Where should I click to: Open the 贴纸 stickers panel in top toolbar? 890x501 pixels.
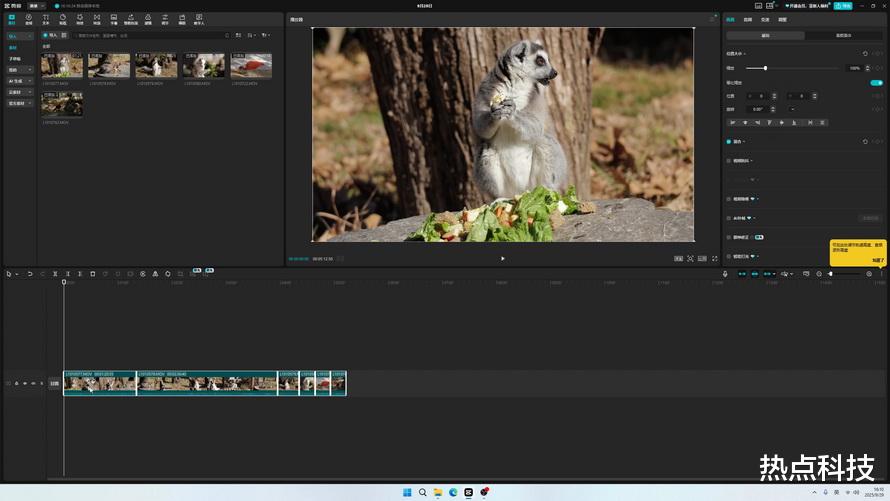pyautogui.click(x=62, y=19)
